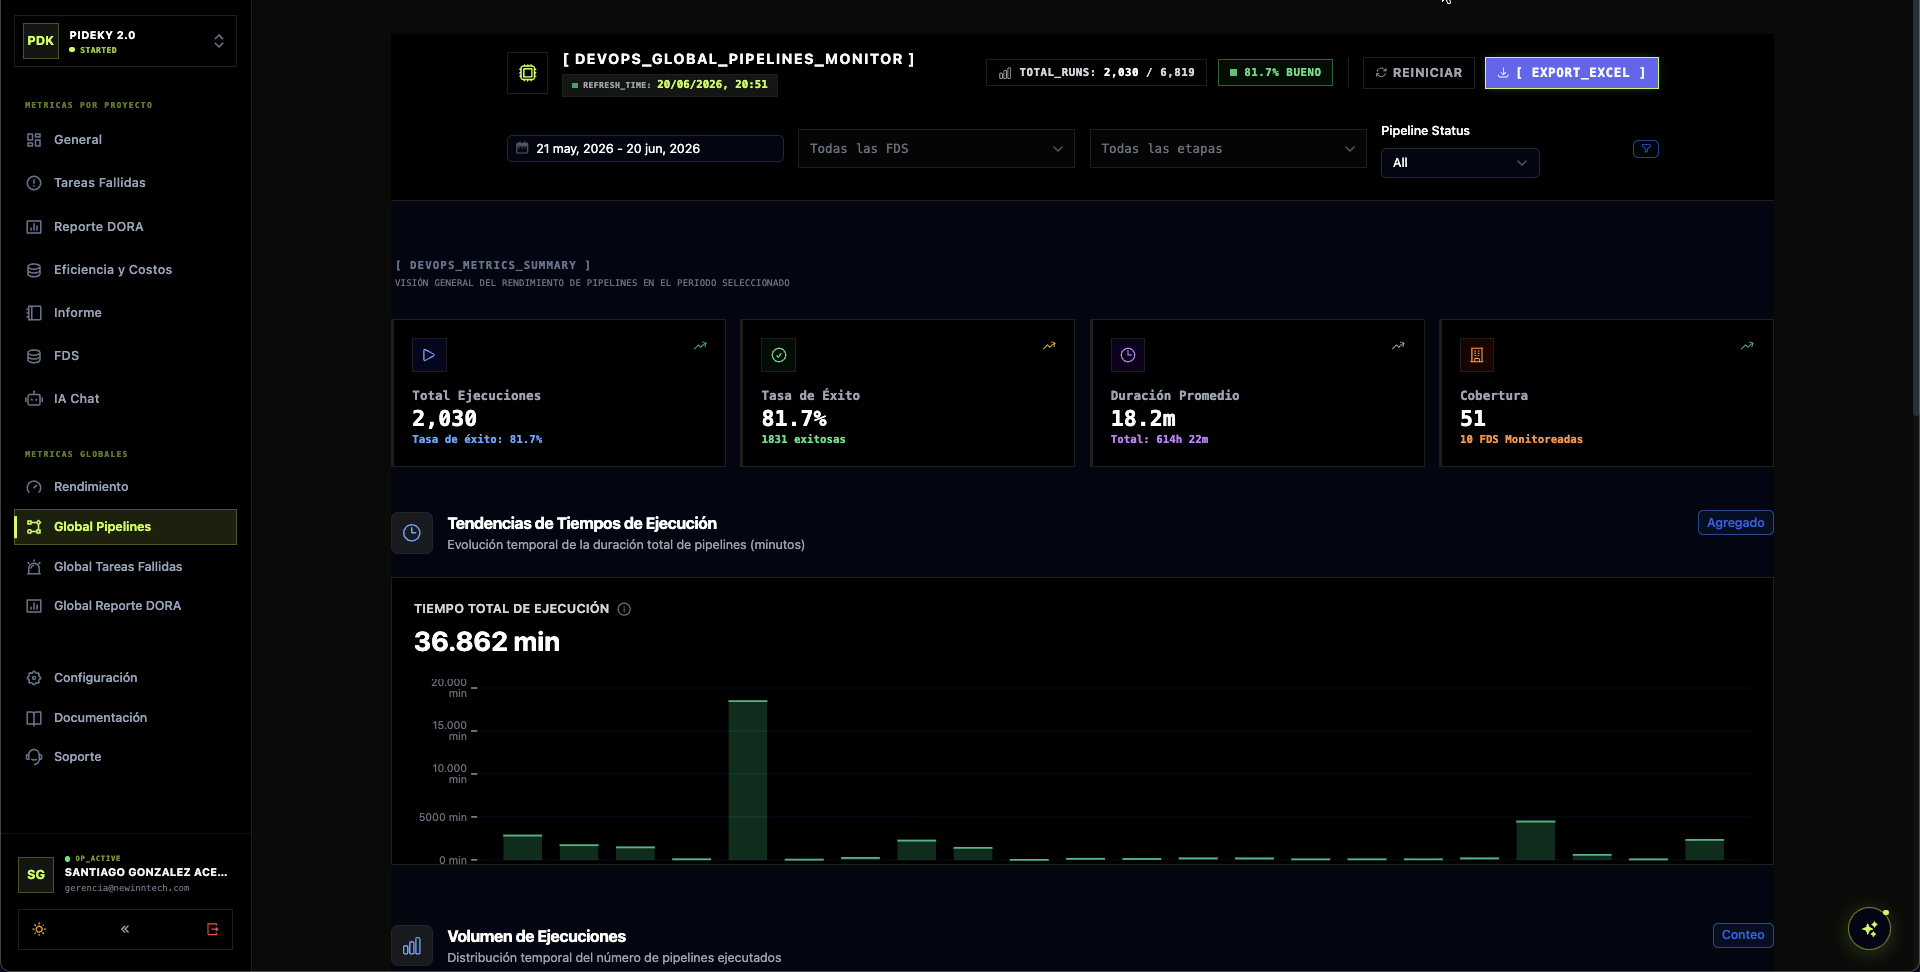Click the 'Total: 614h 22m' text

pyautogui.click(x=1159, y=440)
